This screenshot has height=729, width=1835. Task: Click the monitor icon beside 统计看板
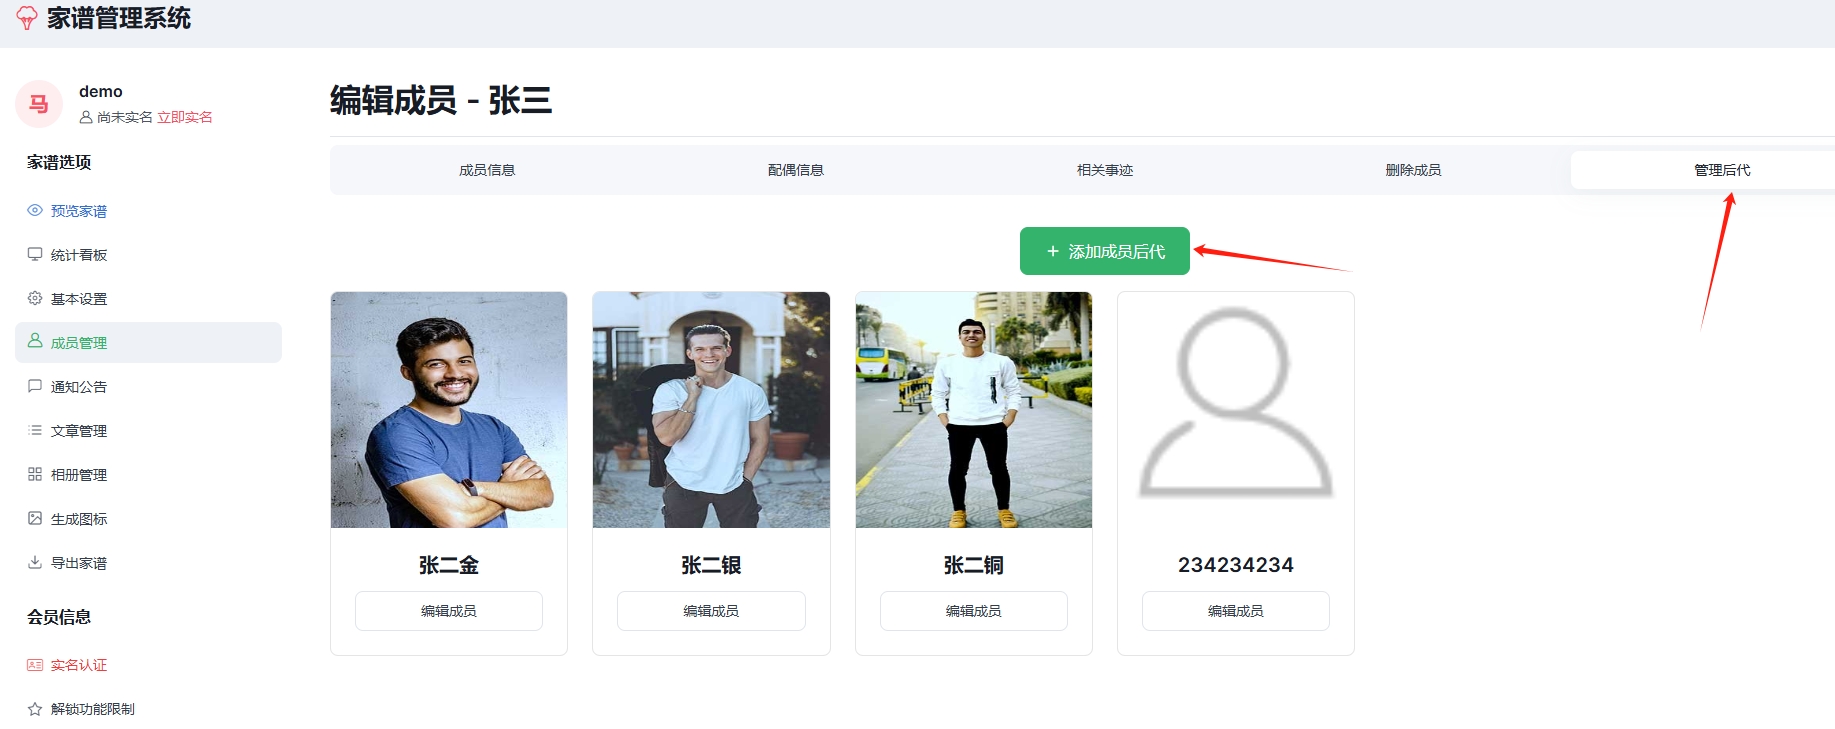[35, 254]
